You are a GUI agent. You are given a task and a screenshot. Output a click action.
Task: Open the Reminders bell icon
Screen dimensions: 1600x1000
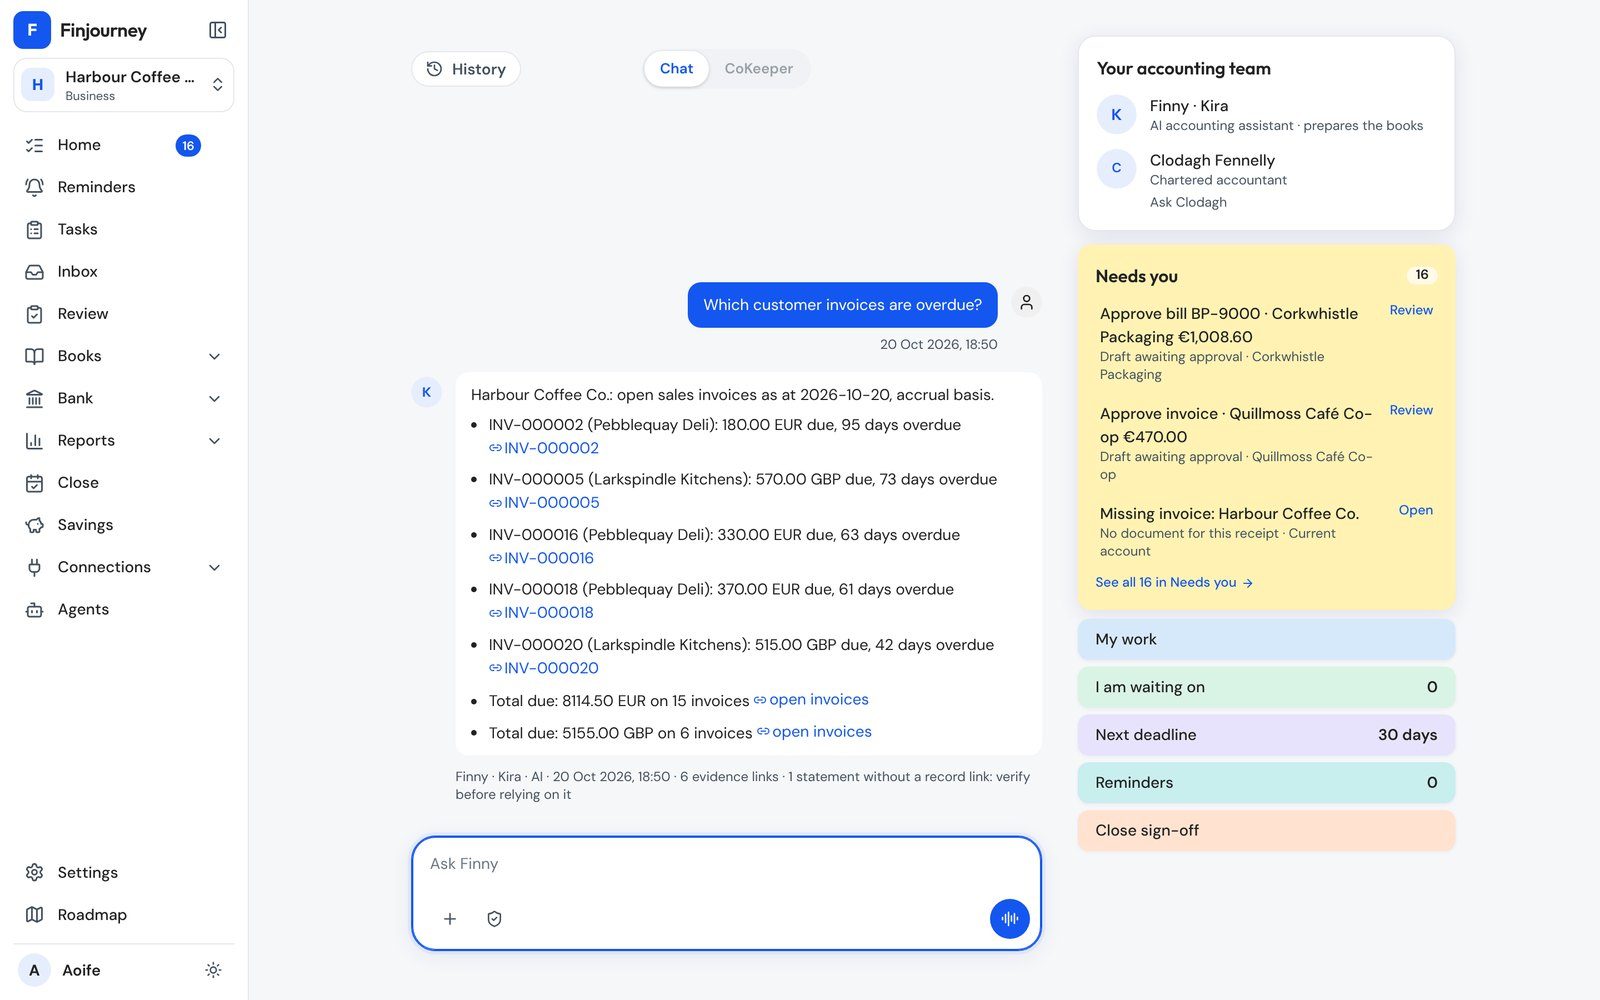click(x=34, y=187)
